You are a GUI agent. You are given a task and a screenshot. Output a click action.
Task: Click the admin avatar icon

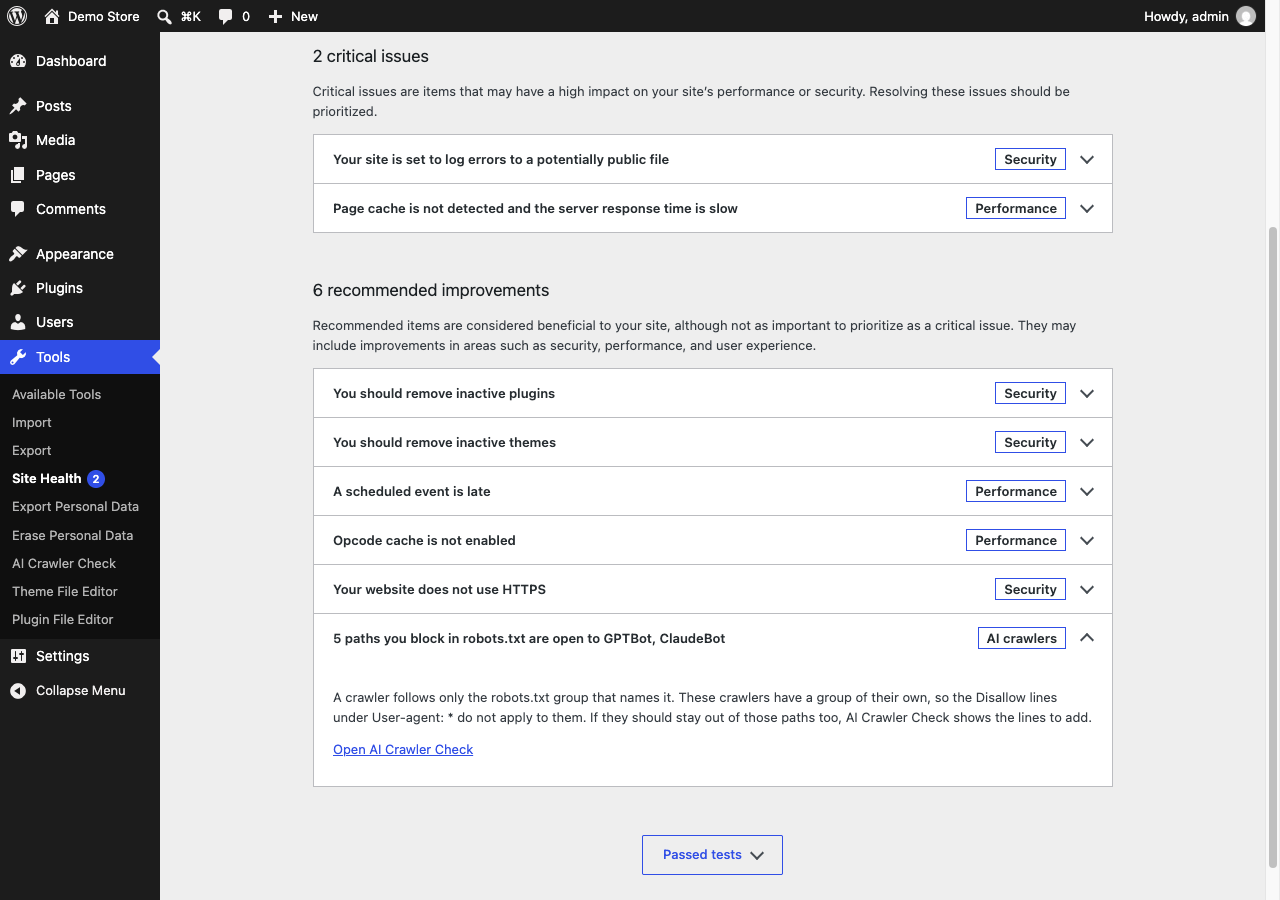coord(1246,16)
